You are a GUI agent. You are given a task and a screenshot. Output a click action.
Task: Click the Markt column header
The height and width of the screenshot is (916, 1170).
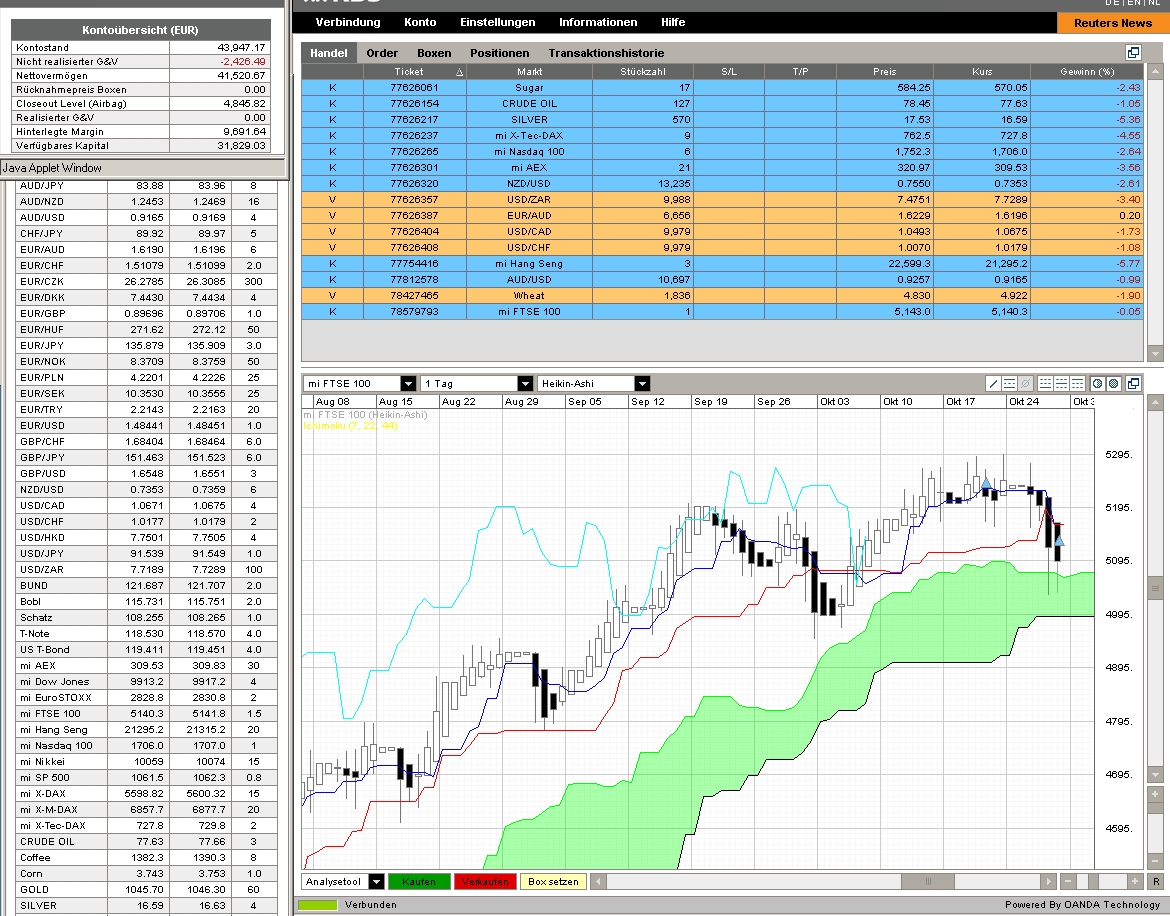529,72
